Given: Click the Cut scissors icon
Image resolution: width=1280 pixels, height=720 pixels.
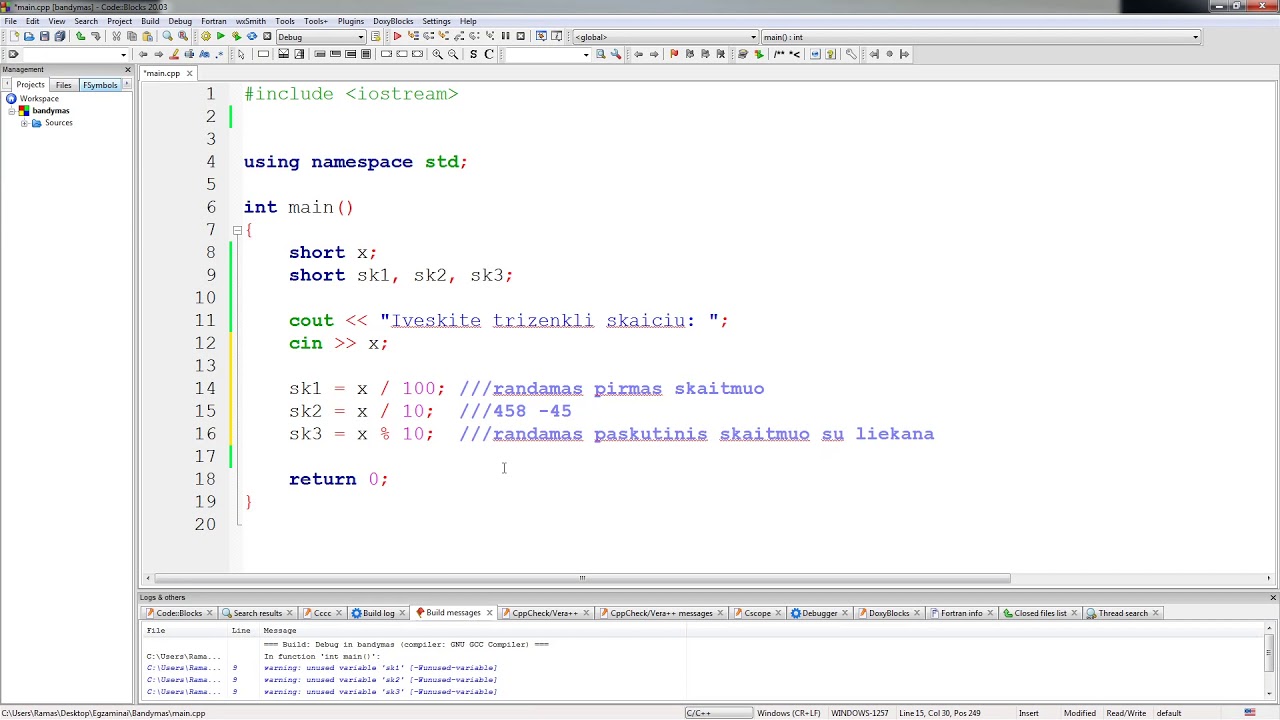Looking at the screenshot, I should pos(117,36).
